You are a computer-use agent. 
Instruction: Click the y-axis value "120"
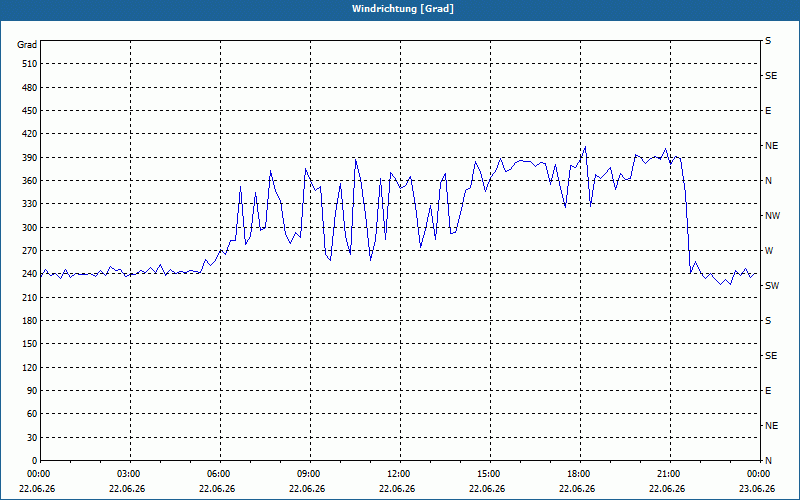[30, 368]
